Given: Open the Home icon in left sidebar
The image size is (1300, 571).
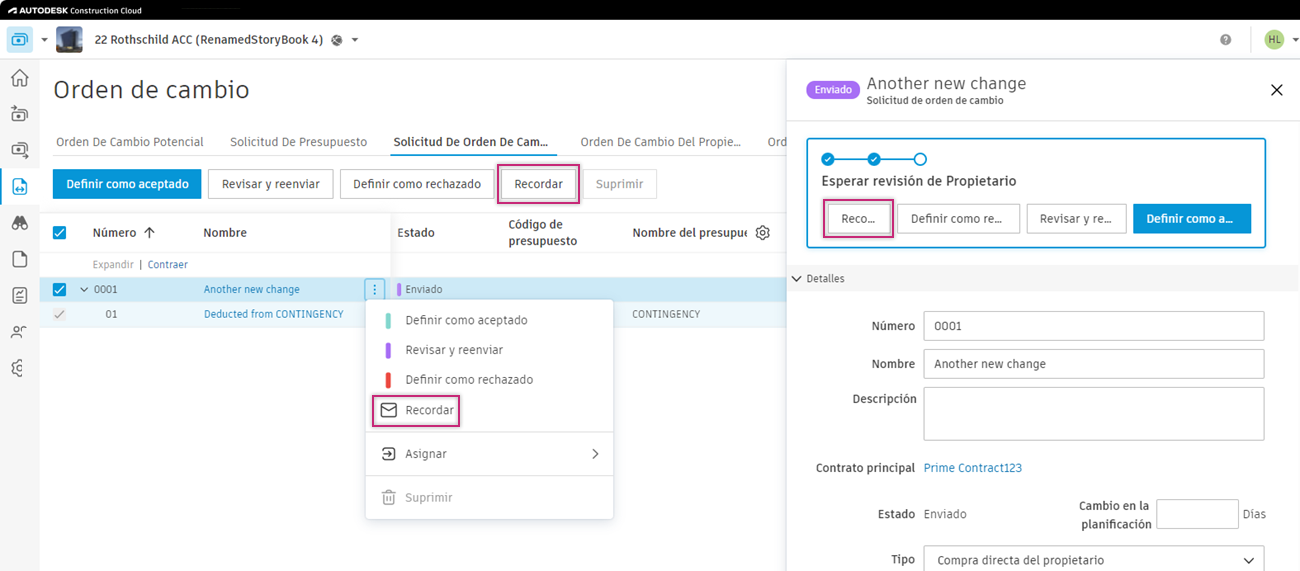Looking at the screenshot, I should click(x=19, y=78).
